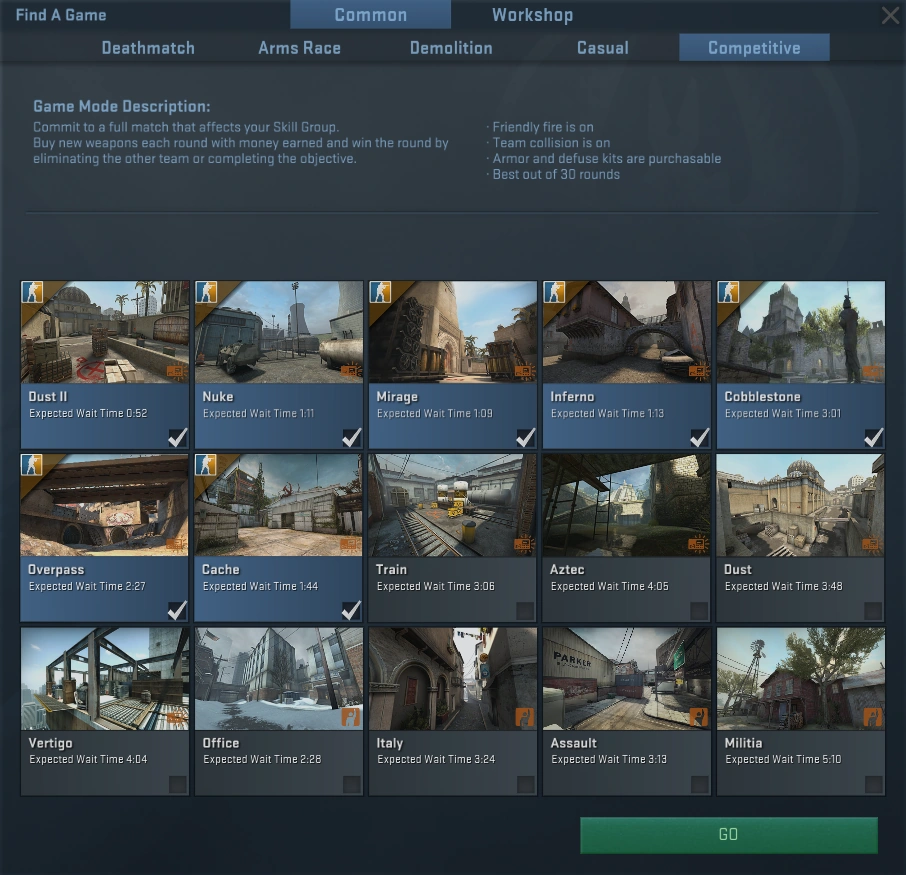
Task: Deselect the Cobblestone map checkbox
Action: [874, 437]
